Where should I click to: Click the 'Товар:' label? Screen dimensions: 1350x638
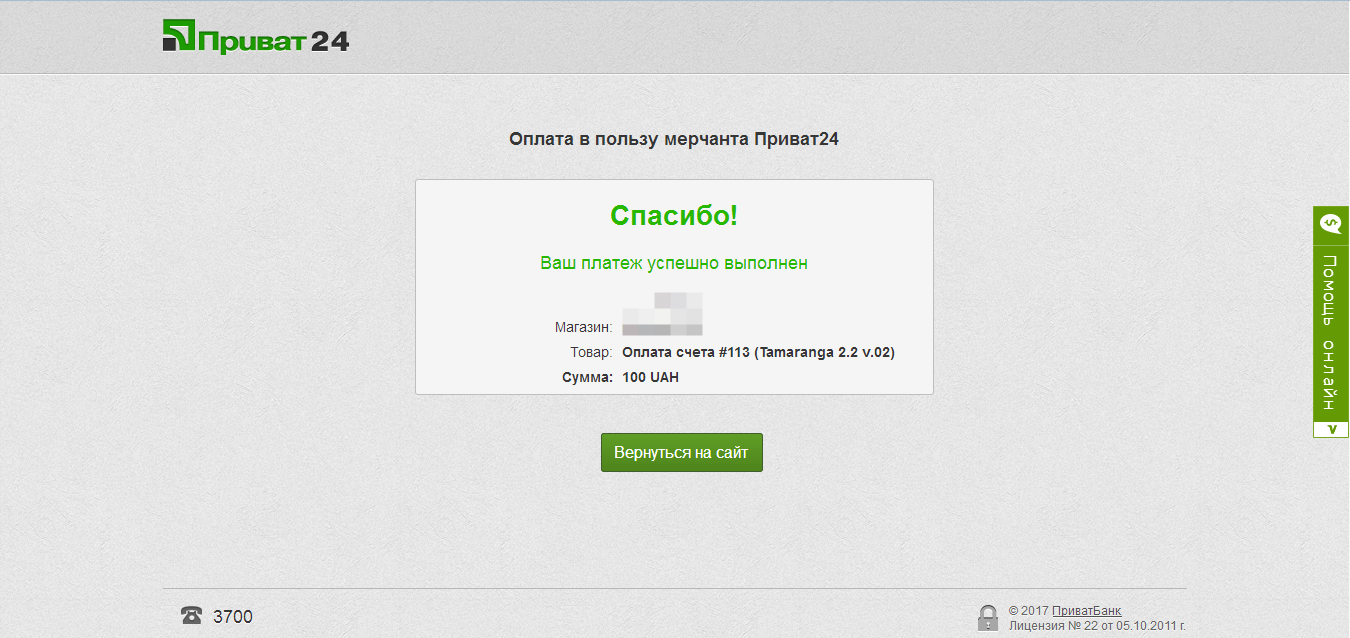pos(590,352)
